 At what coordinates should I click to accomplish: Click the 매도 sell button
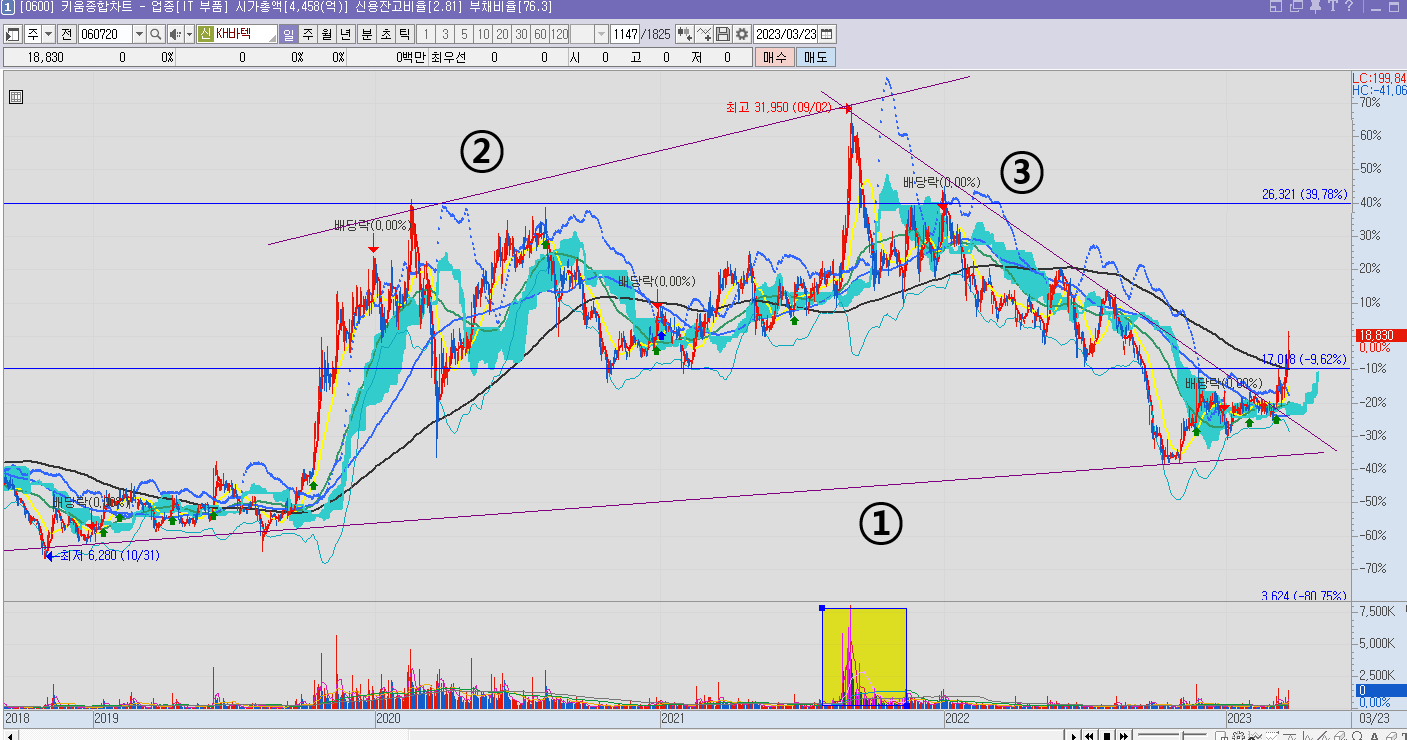pyautogui.click(x=816, y=57)
